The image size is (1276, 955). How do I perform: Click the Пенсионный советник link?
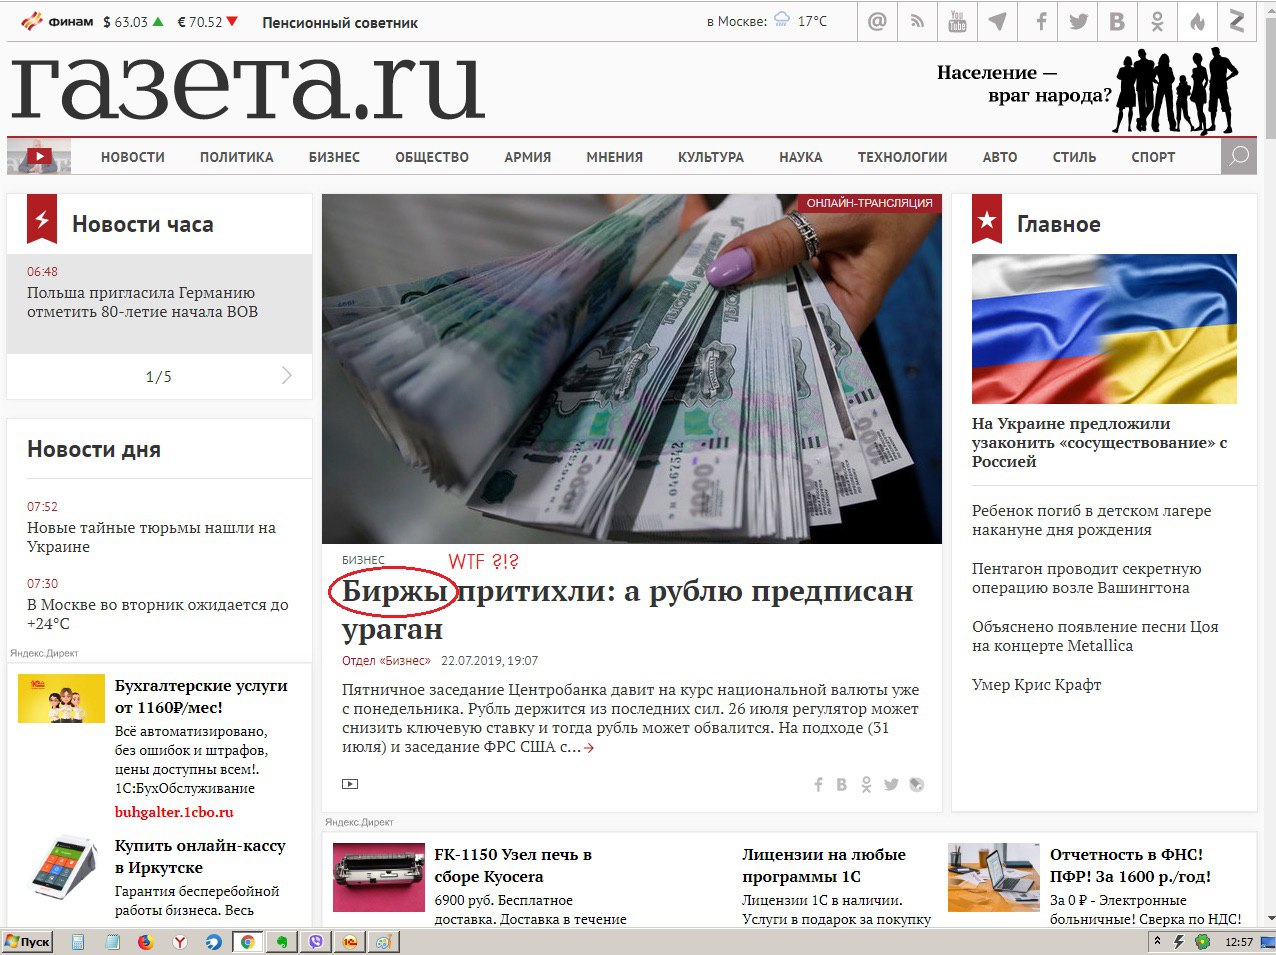[340, 22]
